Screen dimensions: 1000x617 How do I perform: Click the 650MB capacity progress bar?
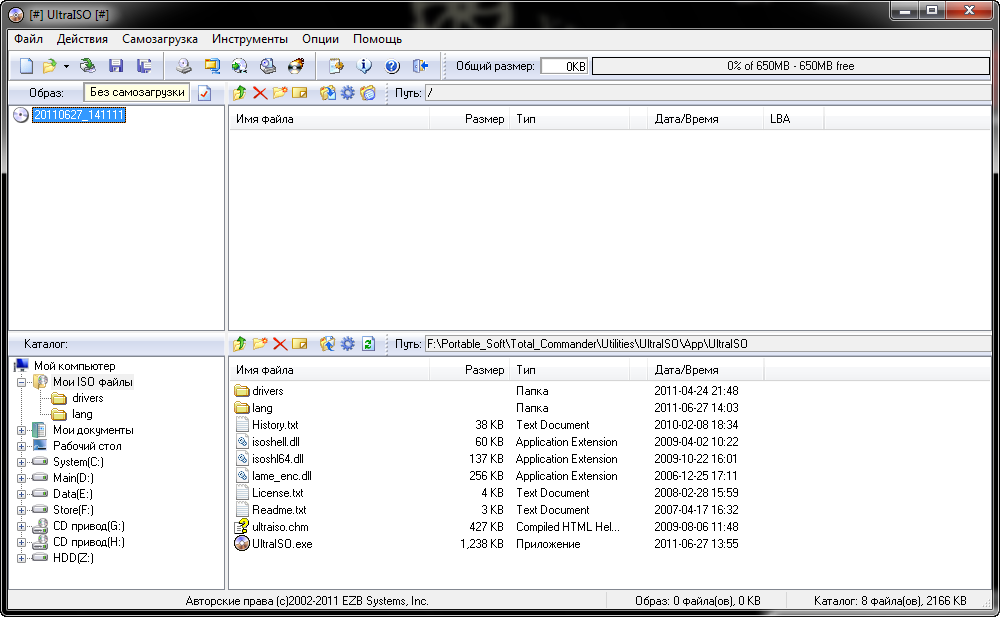(x=791, y=66)
